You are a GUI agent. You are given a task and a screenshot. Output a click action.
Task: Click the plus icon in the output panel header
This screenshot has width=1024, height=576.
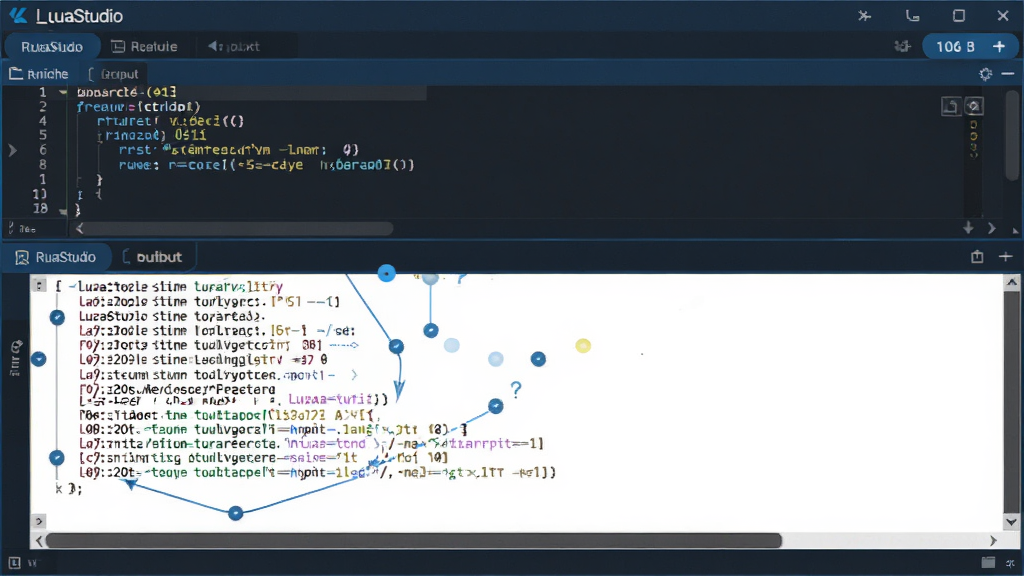click(x=1006, y=257)
